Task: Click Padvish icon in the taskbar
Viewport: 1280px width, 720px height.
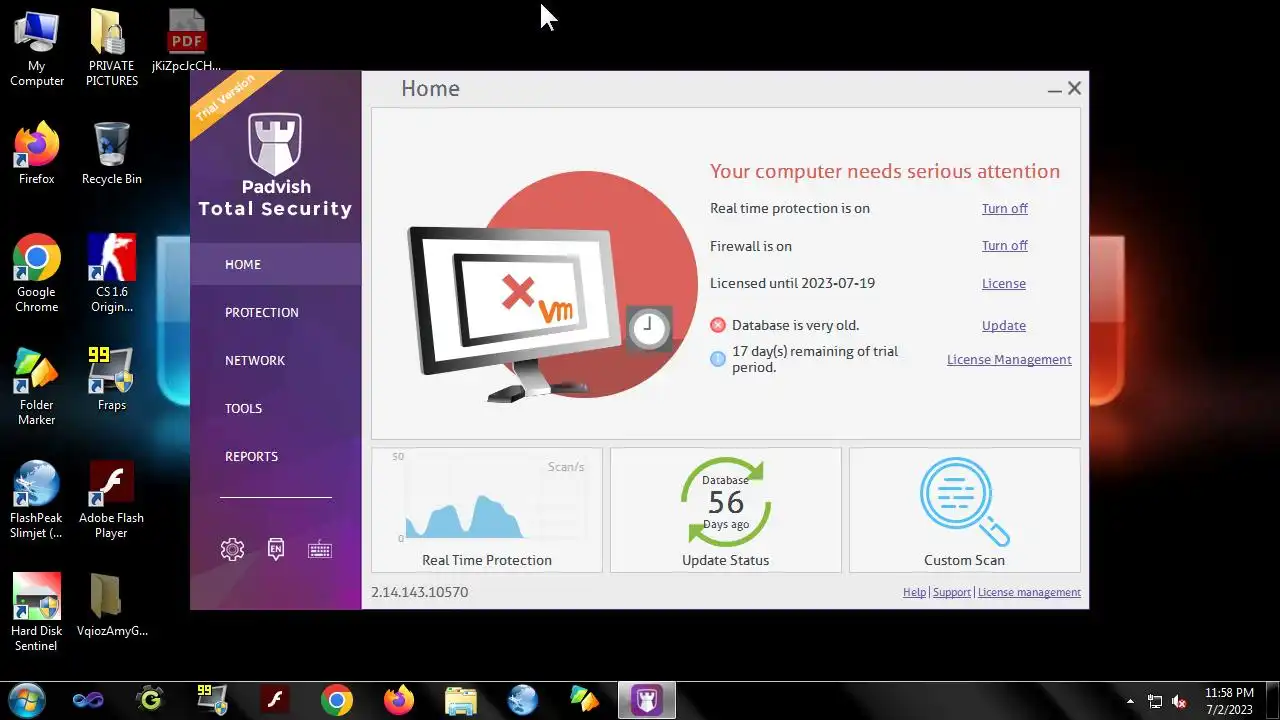Action: 647,700
